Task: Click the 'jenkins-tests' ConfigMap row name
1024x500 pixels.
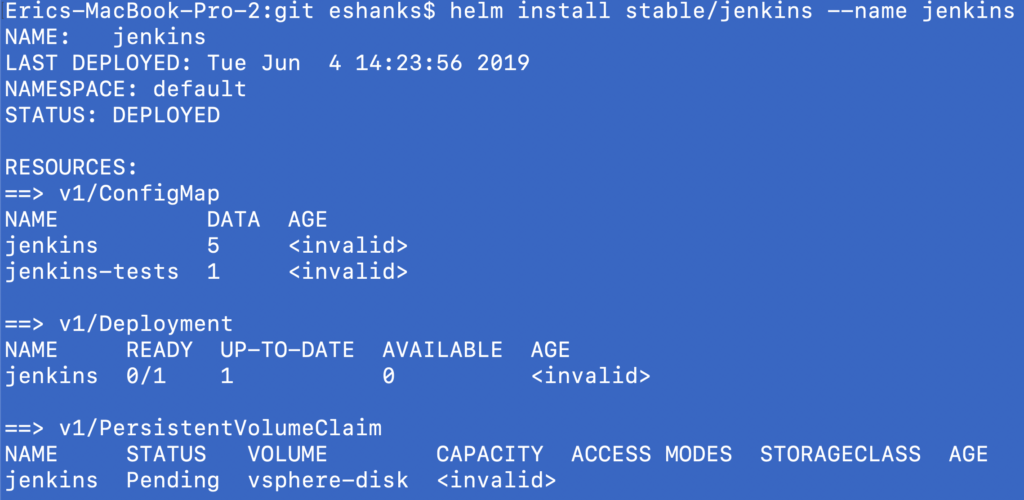Action: pyautogui.click(x=92, y=271)
